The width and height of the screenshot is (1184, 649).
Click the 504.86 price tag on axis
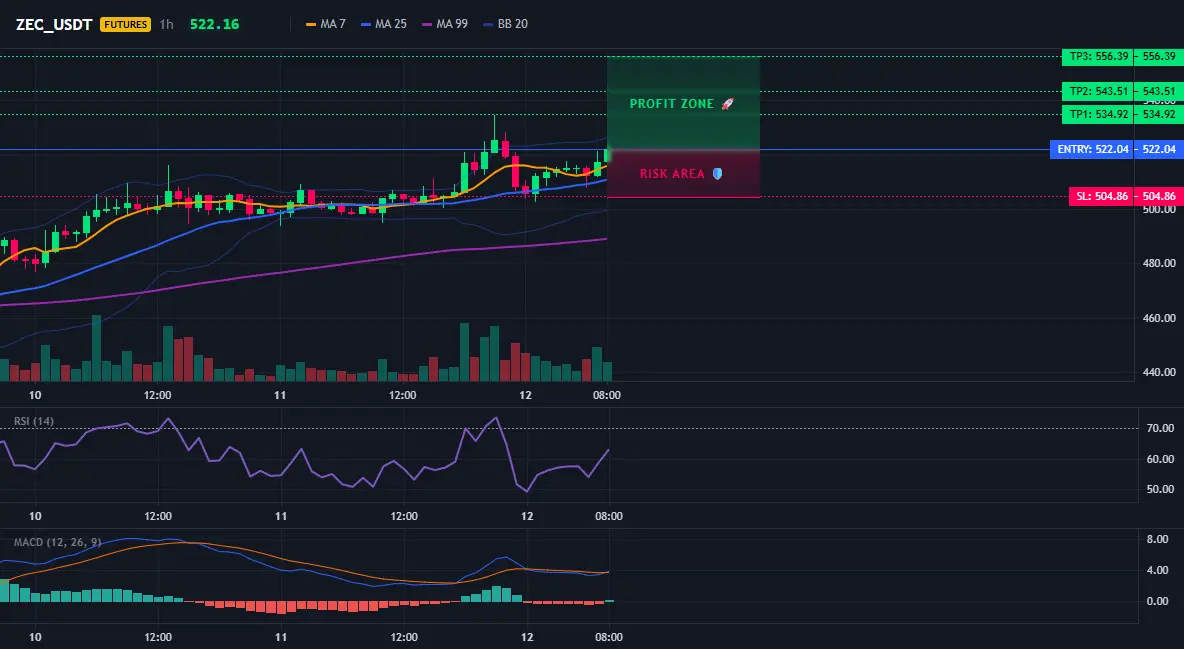(1159, 196)
